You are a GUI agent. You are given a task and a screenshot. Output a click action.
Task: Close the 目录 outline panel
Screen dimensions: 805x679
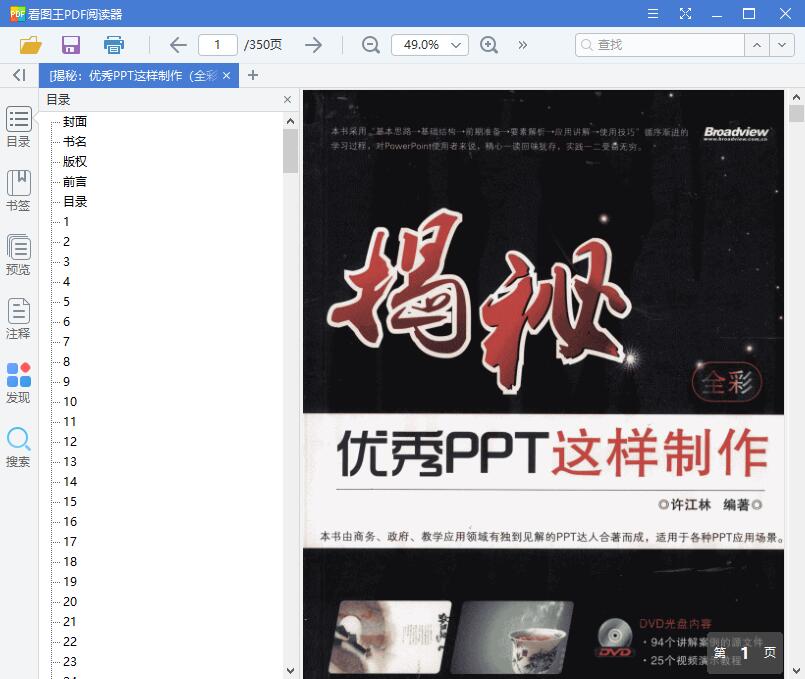[288, 100]
